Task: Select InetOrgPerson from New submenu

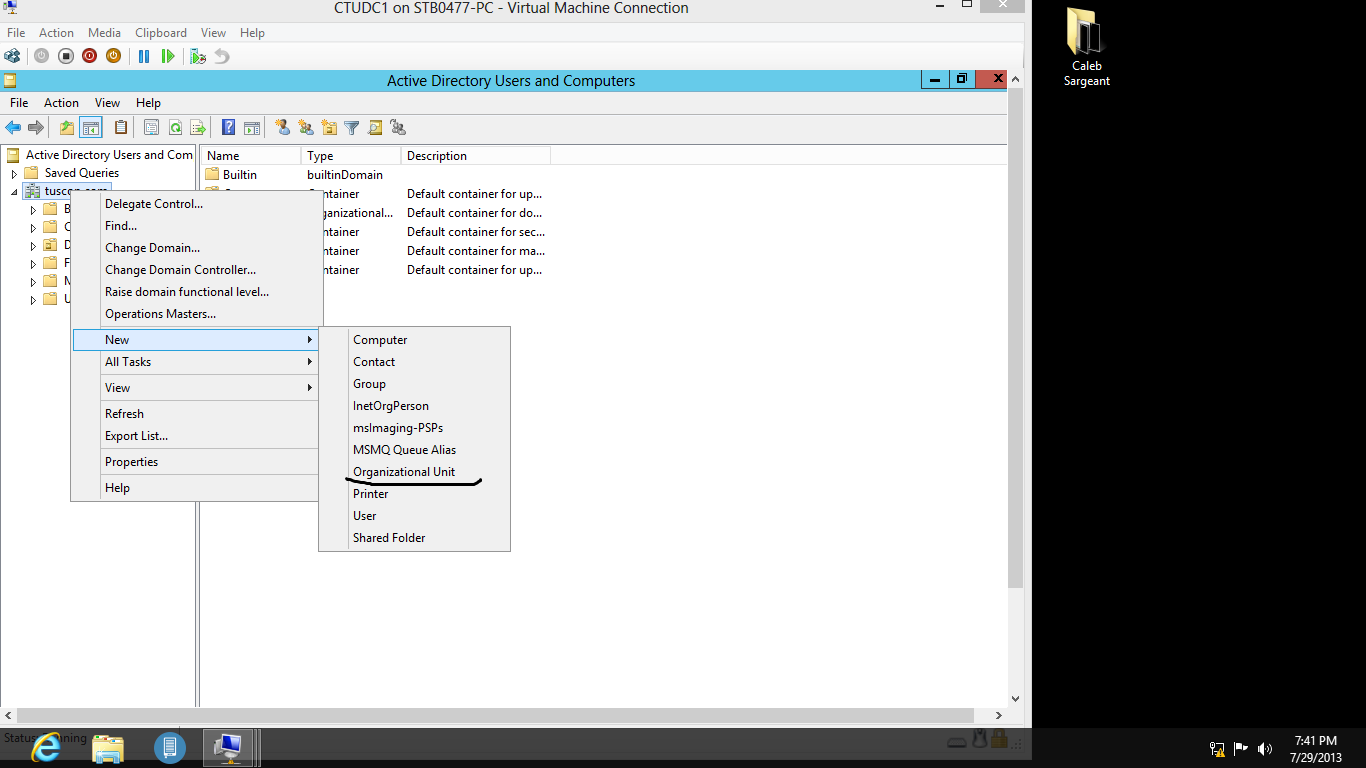Action: (414, 406)
